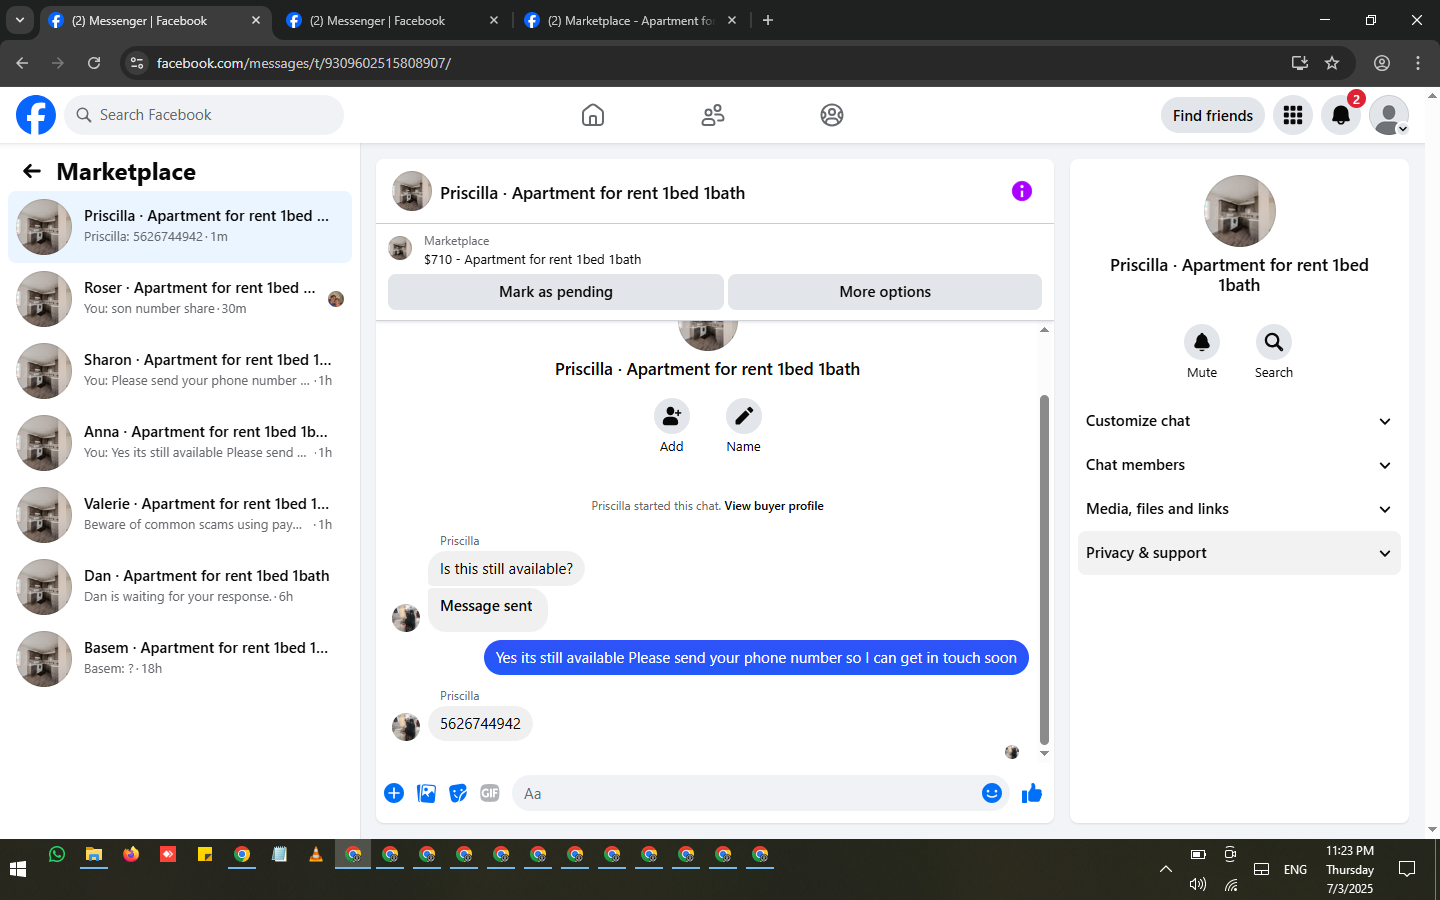Click chat scroll down arrow
The image size is (1440, 900).
pyautogui.click(x=1044, y=754)
